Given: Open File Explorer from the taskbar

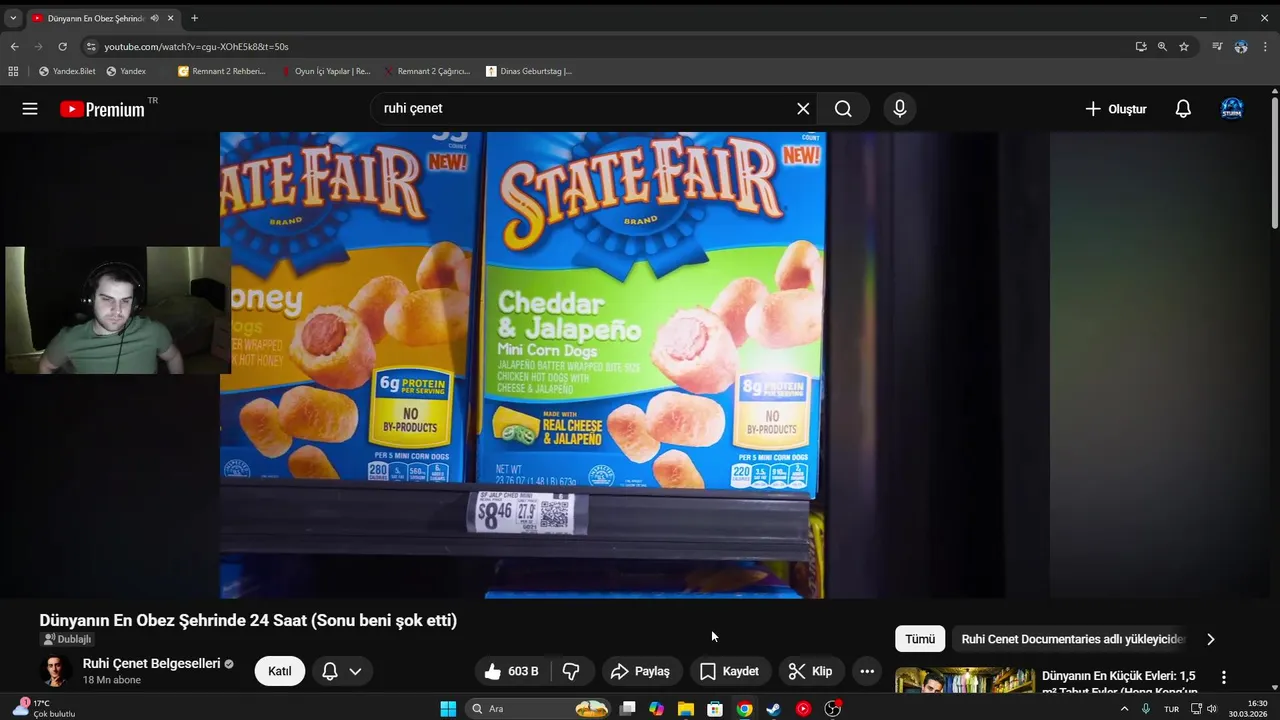Looking at the screenshot, I should point(686,709).
